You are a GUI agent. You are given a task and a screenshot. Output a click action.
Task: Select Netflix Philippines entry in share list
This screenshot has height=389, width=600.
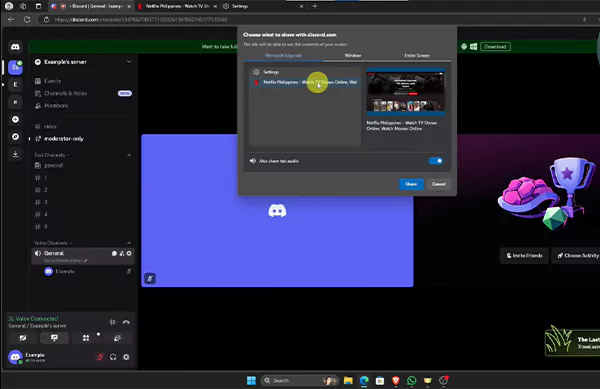coord(305,82)
